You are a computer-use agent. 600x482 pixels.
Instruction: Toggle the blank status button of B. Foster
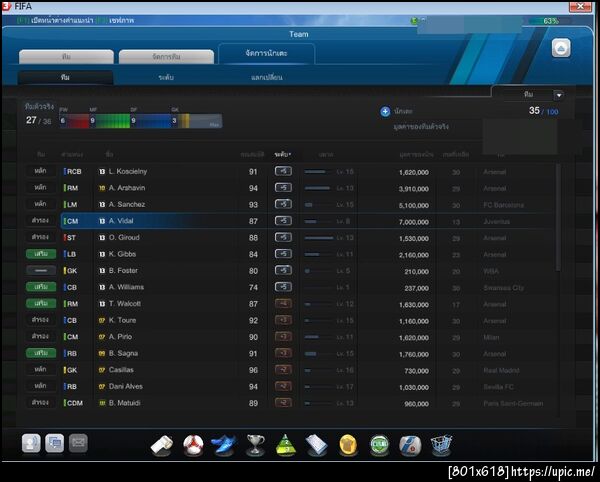pos(41,270)
